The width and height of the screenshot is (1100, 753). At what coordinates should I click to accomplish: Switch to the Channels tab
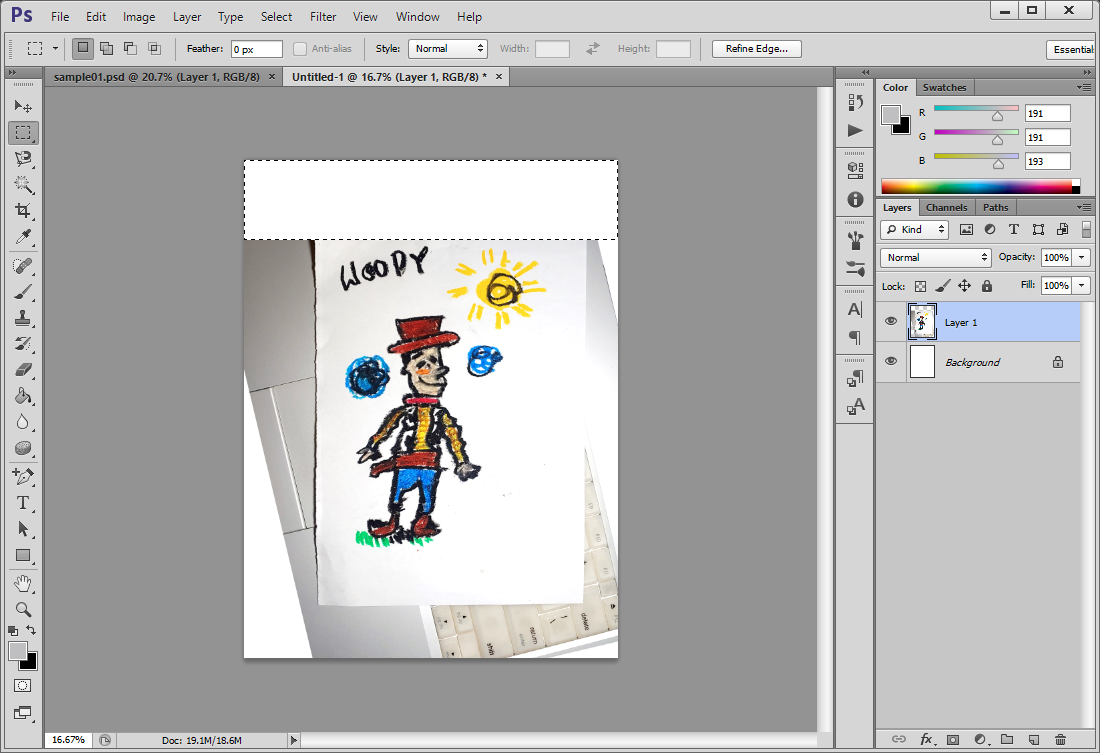tap(946, 207)
